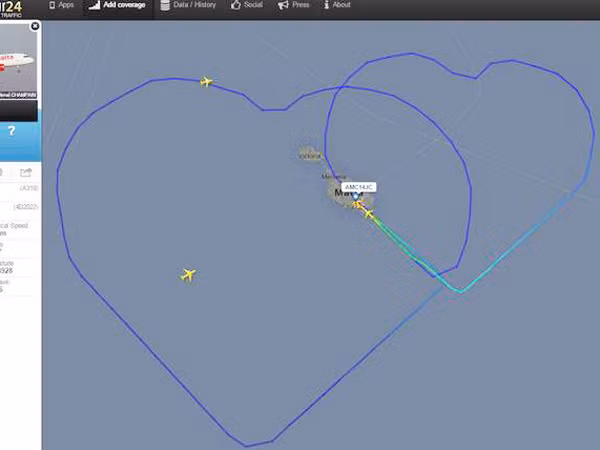This screenshot has height=450, width=600.
Task: Click the blue question mark route box
Action: click(x=11, y=131)
